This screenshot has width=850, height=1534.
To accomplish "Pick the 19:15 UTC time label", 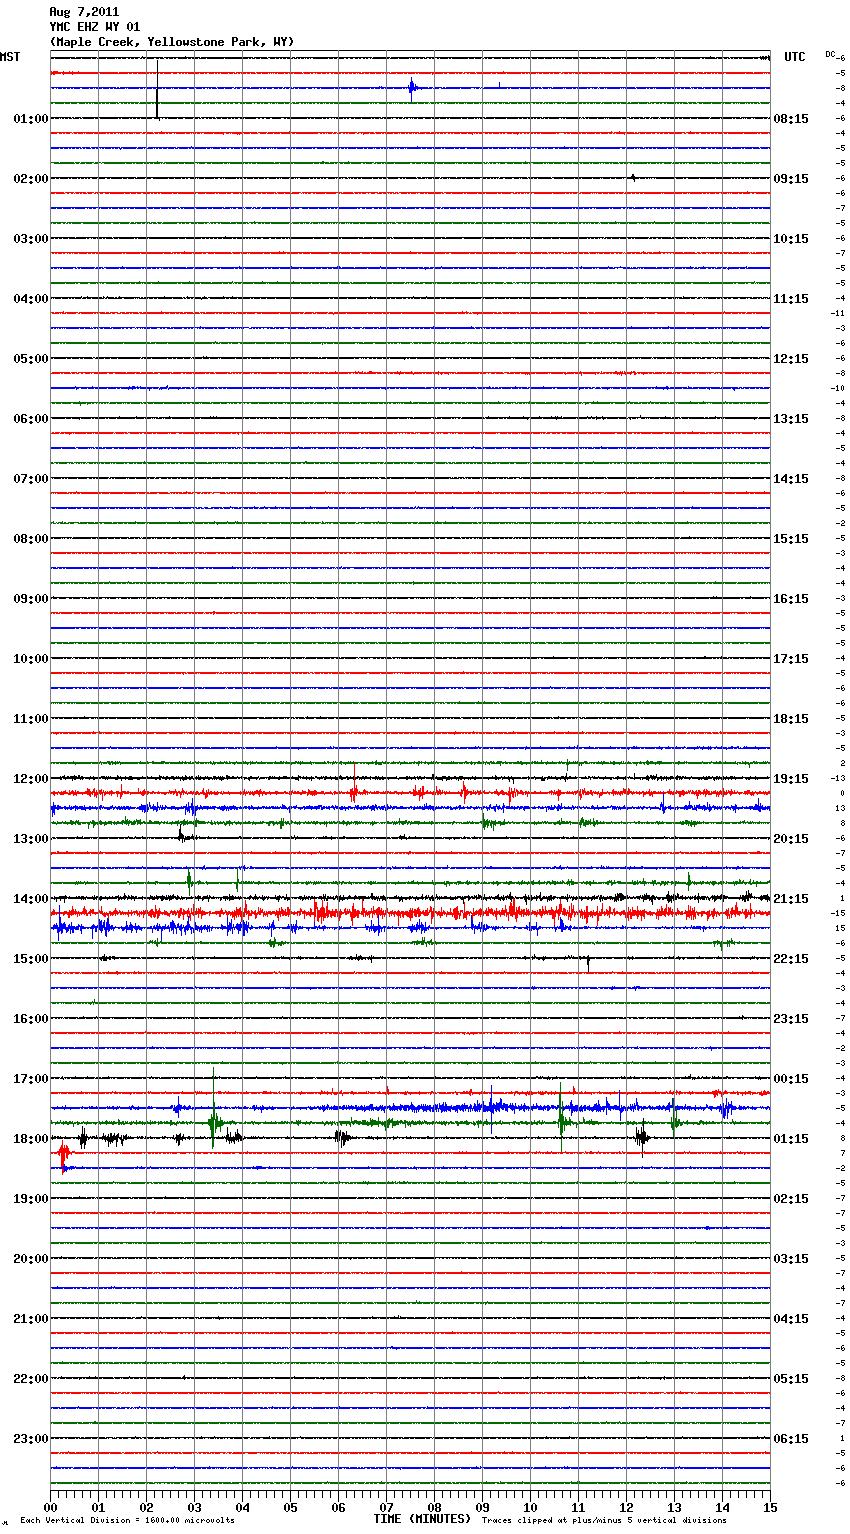I will 791,779.
